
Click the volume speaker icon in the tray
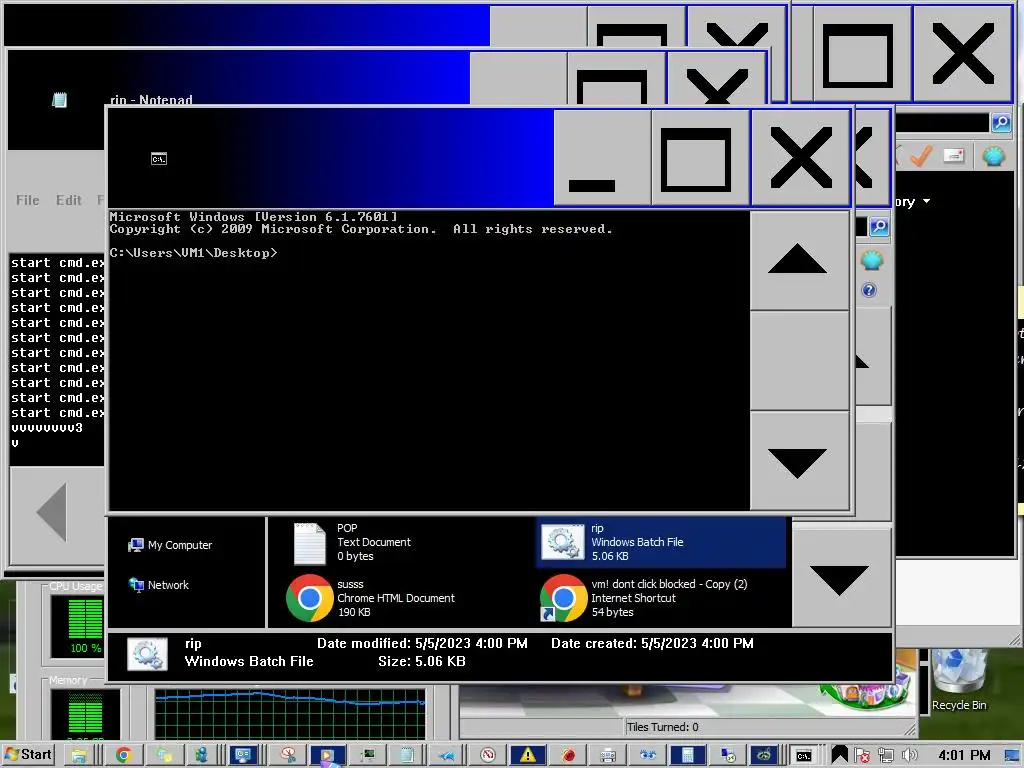tap(910, 756)
